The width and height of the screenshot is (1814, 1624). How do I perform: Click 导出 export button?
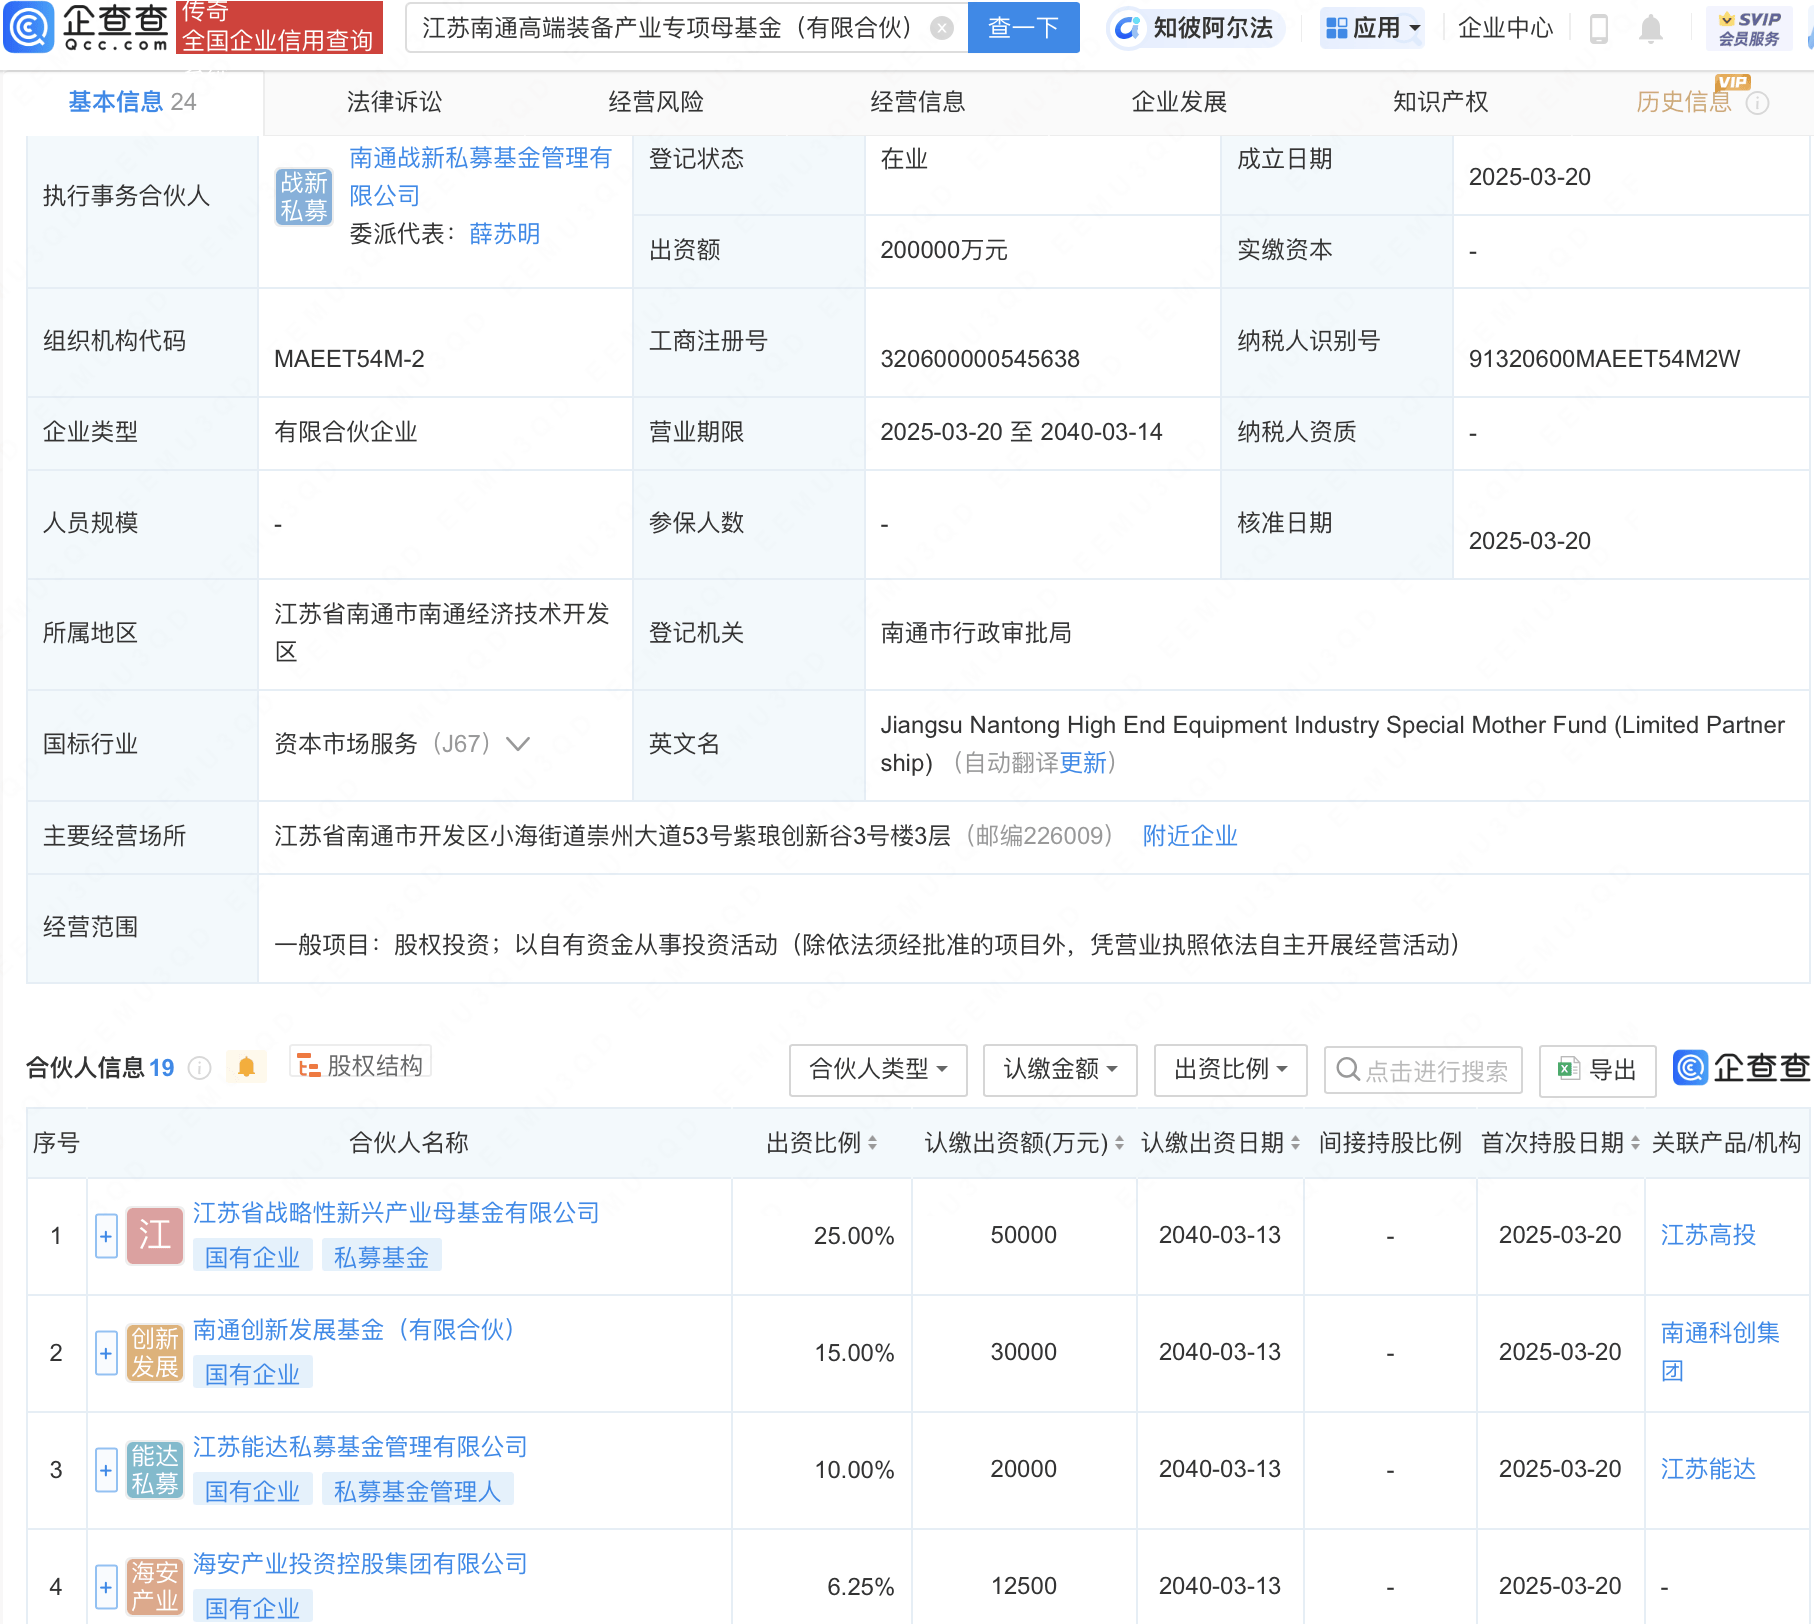(1598, 1070)
